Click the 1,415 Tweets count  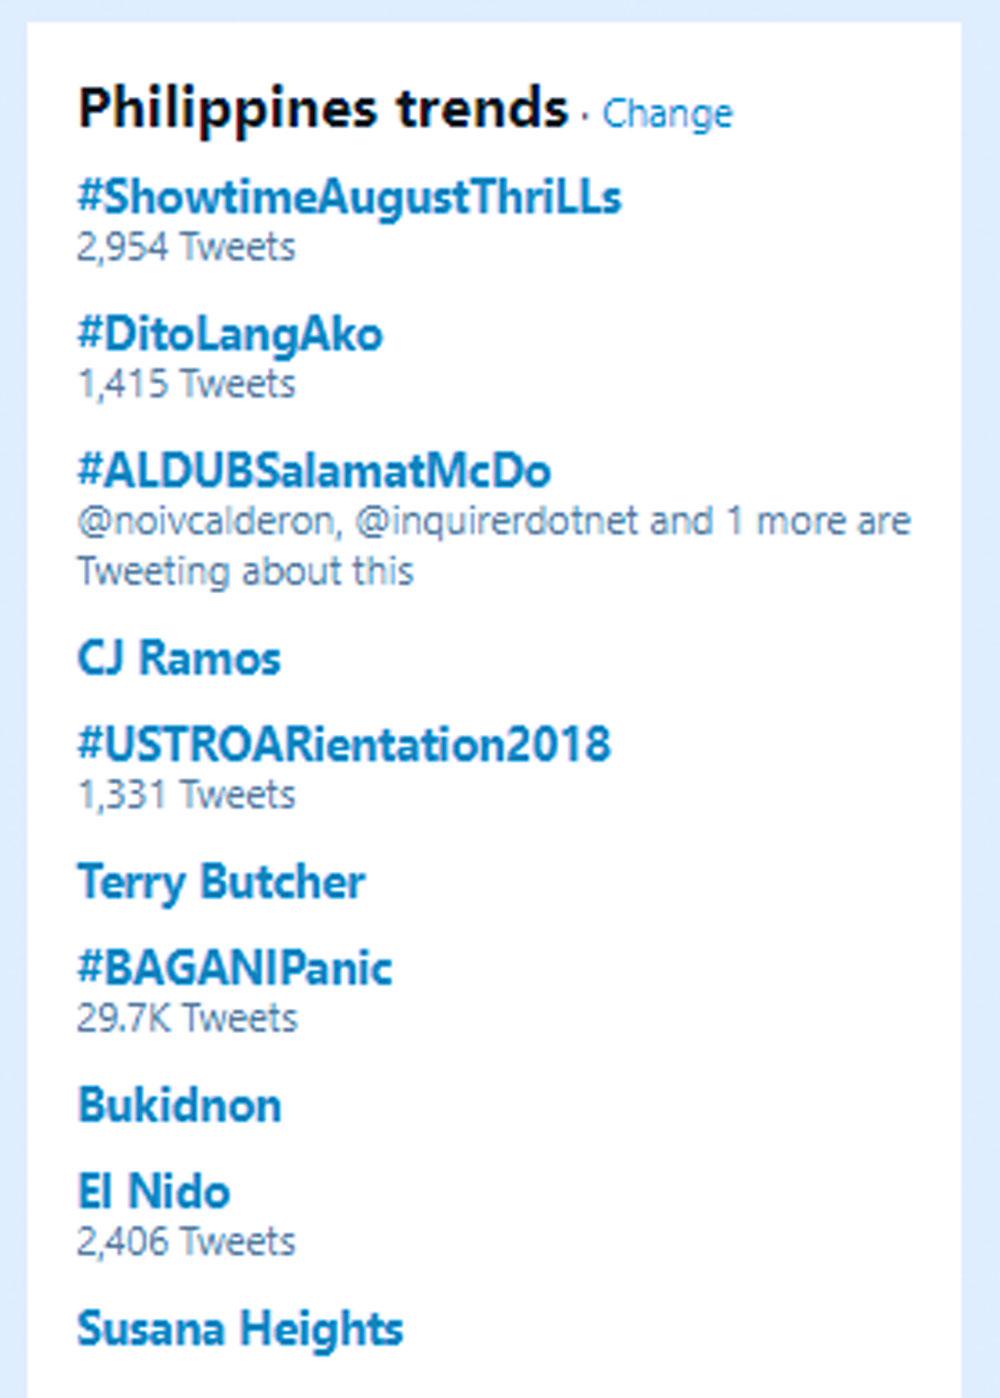pyautogui.click(x=186, y=384)
